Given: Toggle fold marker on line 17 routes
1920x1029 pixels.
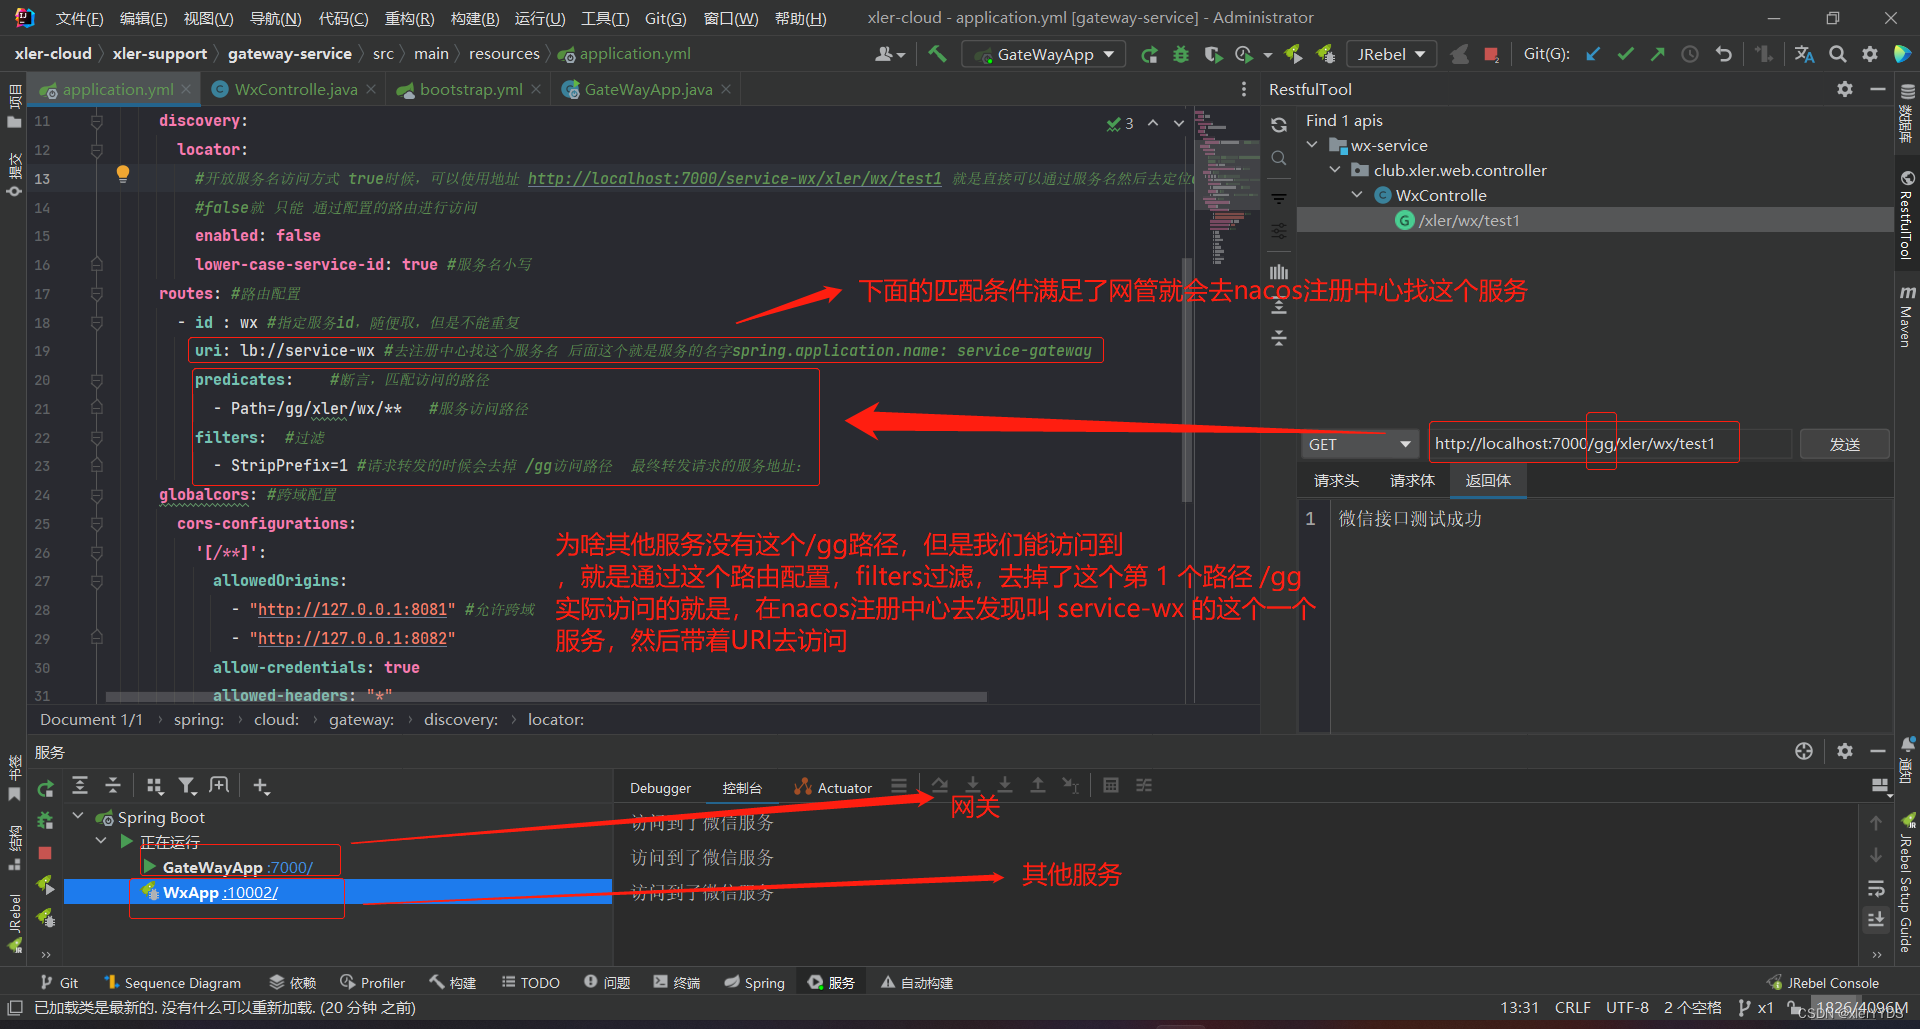Looking at the screenshot, I should [x=97, y=294].
